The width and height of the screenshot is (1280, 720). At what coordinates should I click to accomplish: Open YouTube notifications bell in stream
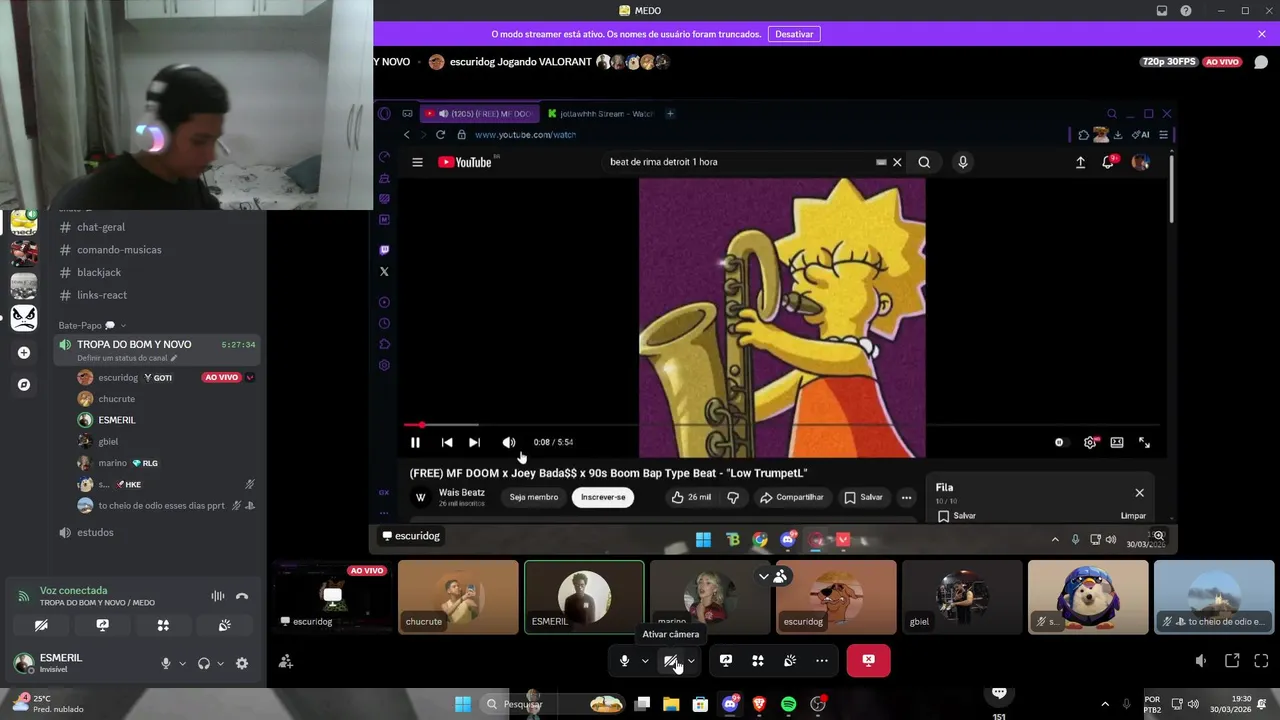(x=1108, y=162)
